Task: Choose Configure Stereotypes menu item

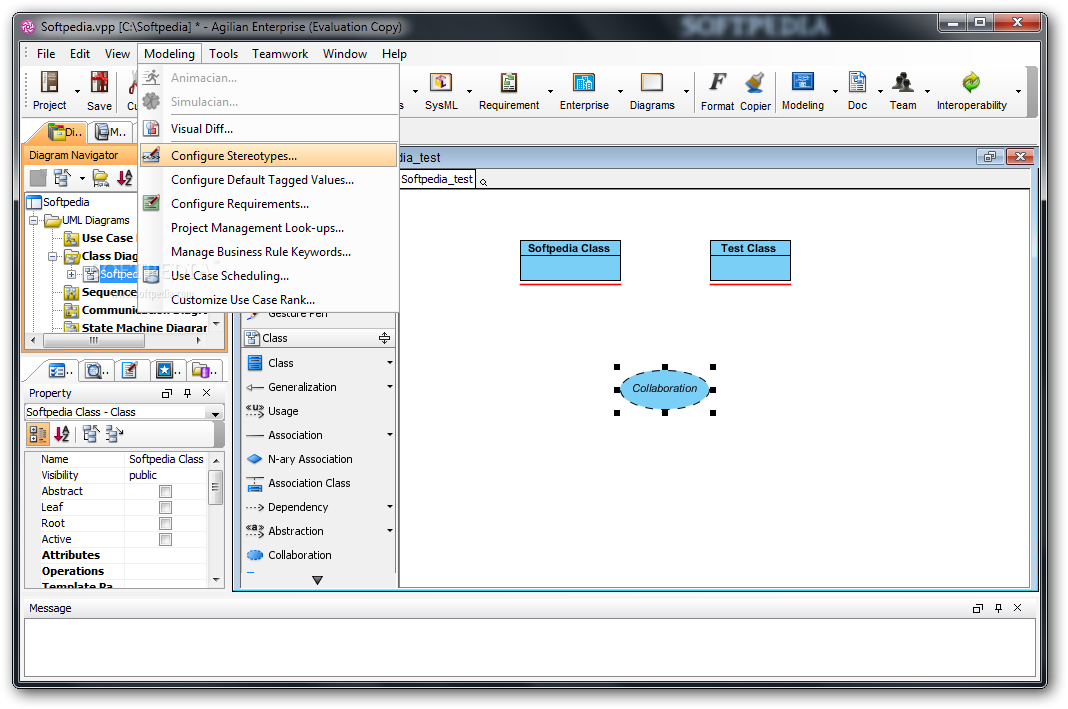Action: 268,156
